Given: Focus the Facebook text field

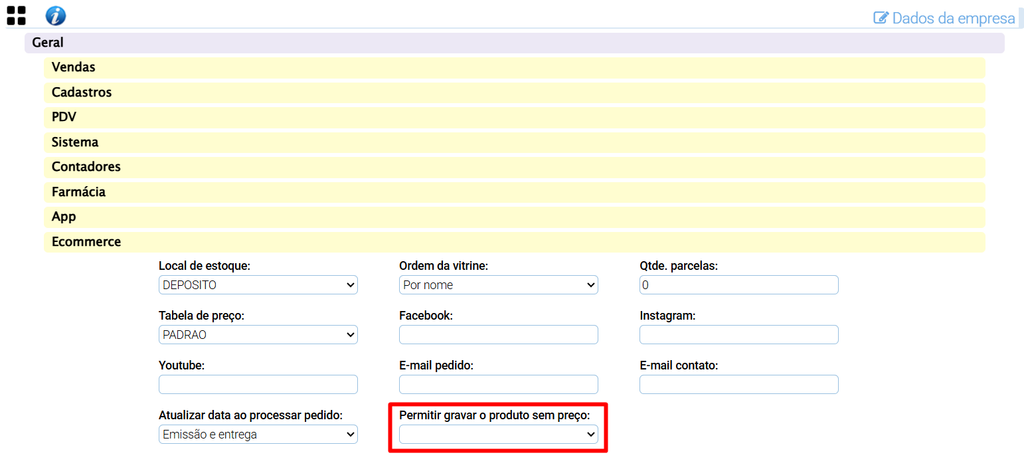Looking at the screenshot, I should point(498,334).
